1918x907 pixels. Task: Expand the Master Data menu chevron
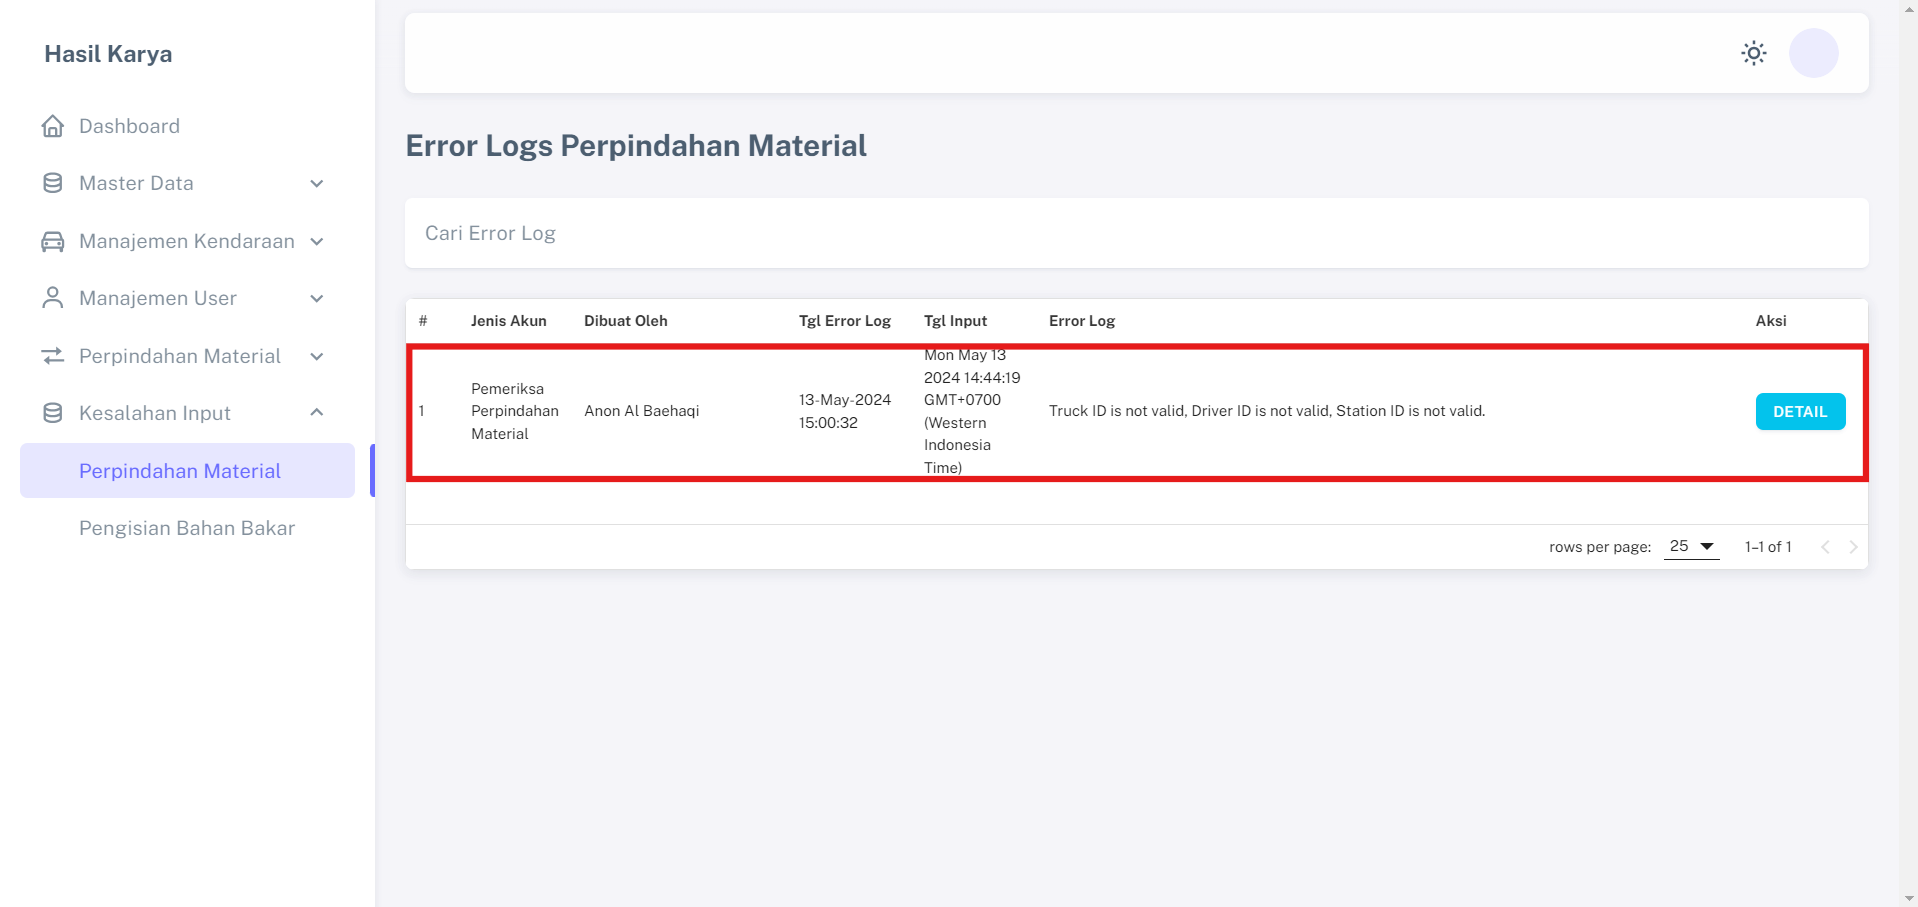tap(317, 183)
